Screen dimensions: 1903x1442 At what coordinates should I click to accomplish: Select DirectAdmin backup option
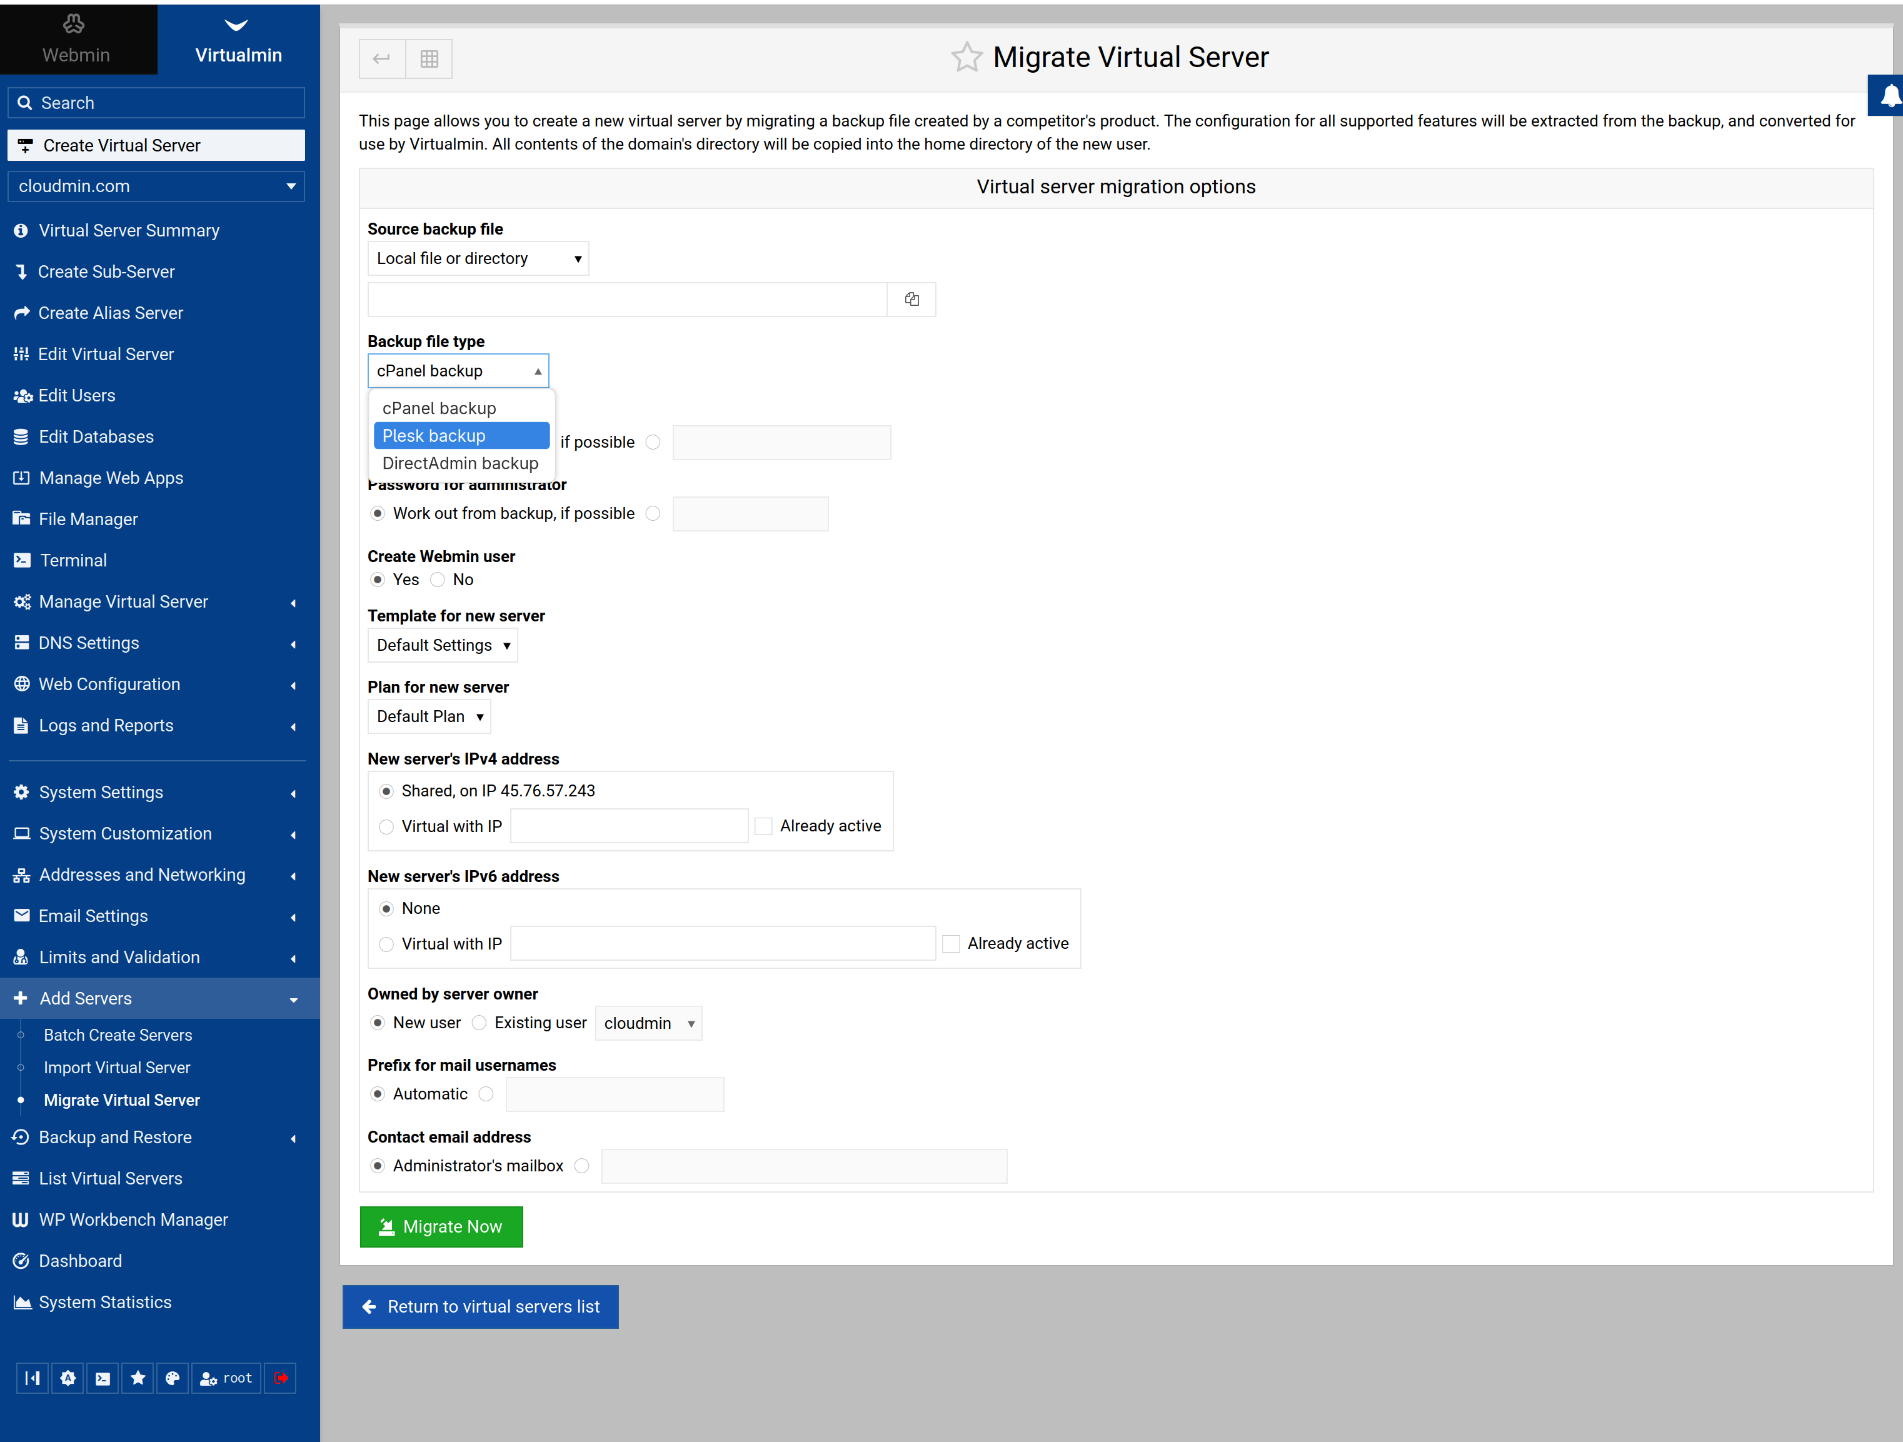coord(461,464)
